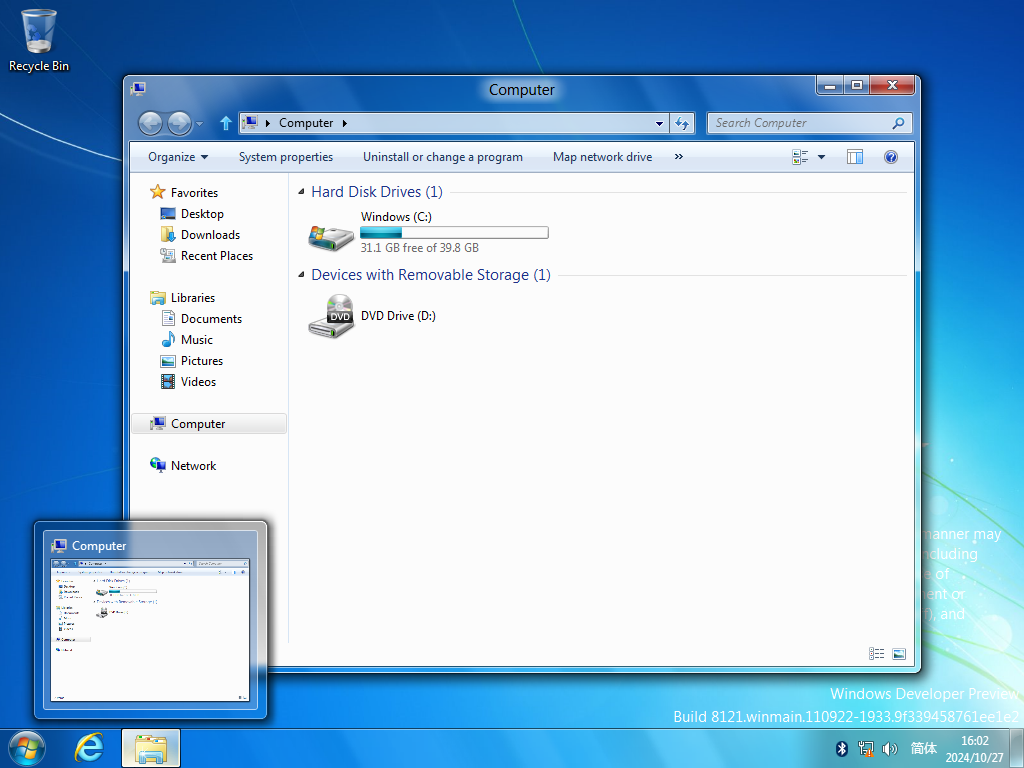The image size is (1024, 768).
Task: Click the address bar computer icon
Action: coord(249,122)
